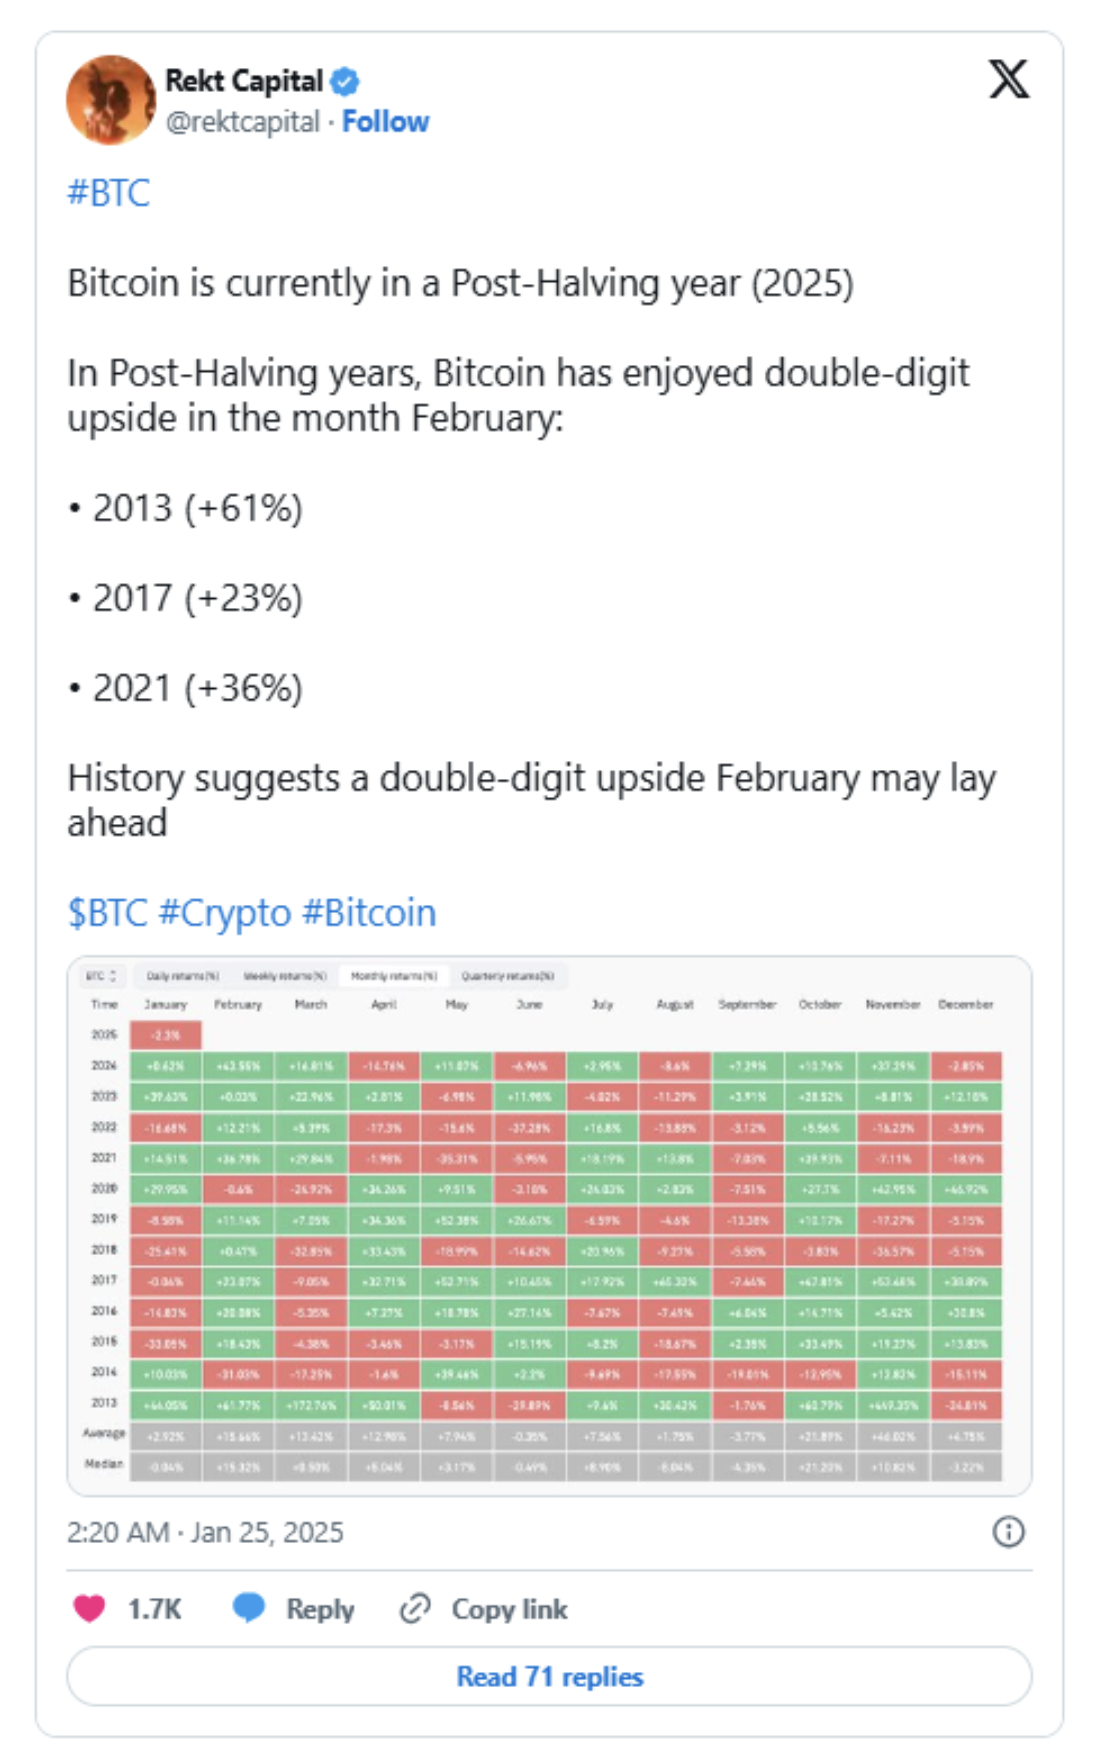1100x1754 pixels.
Task: Open the $BTC cashtag link
Action: 107,912
